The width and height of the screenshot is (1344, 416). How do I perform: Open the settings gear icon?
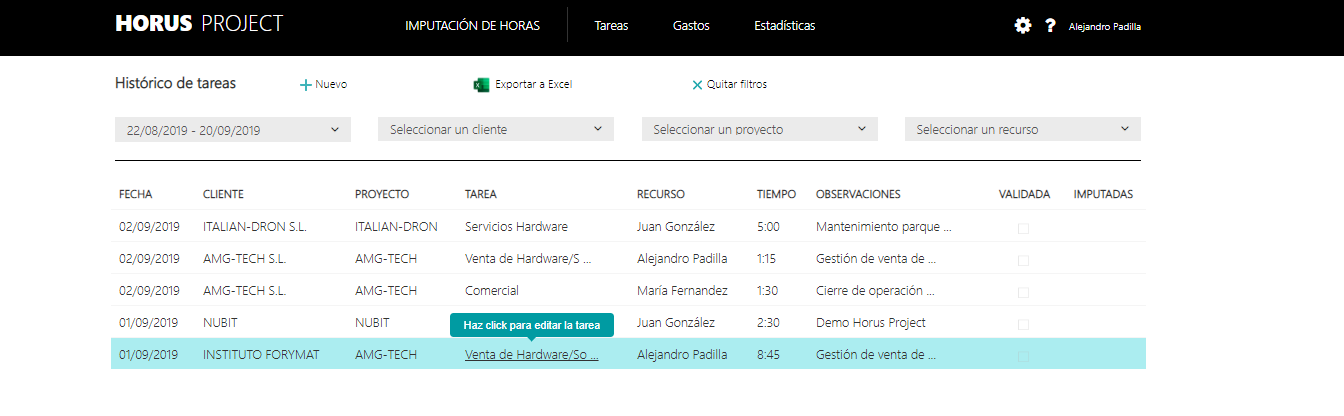coord(1022,26)
